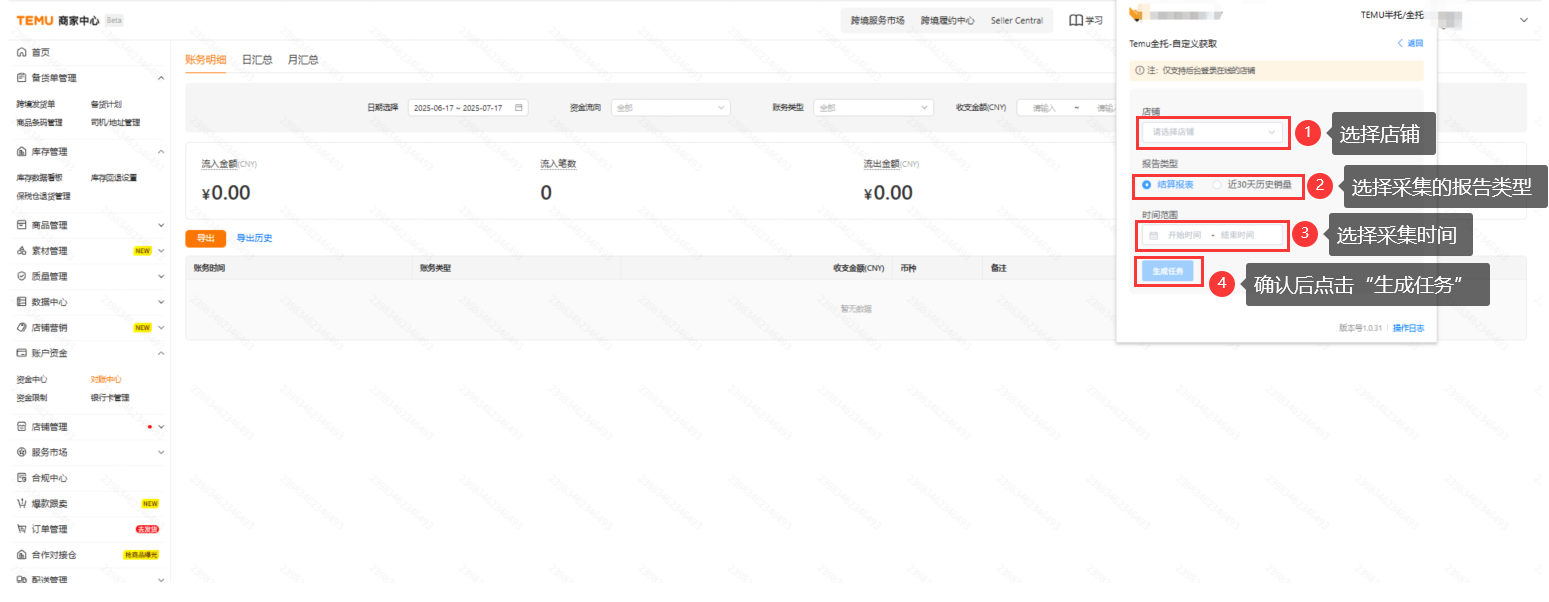
Task: Click the 首页 home icon in sidebar
Action: tap(21, 52)
